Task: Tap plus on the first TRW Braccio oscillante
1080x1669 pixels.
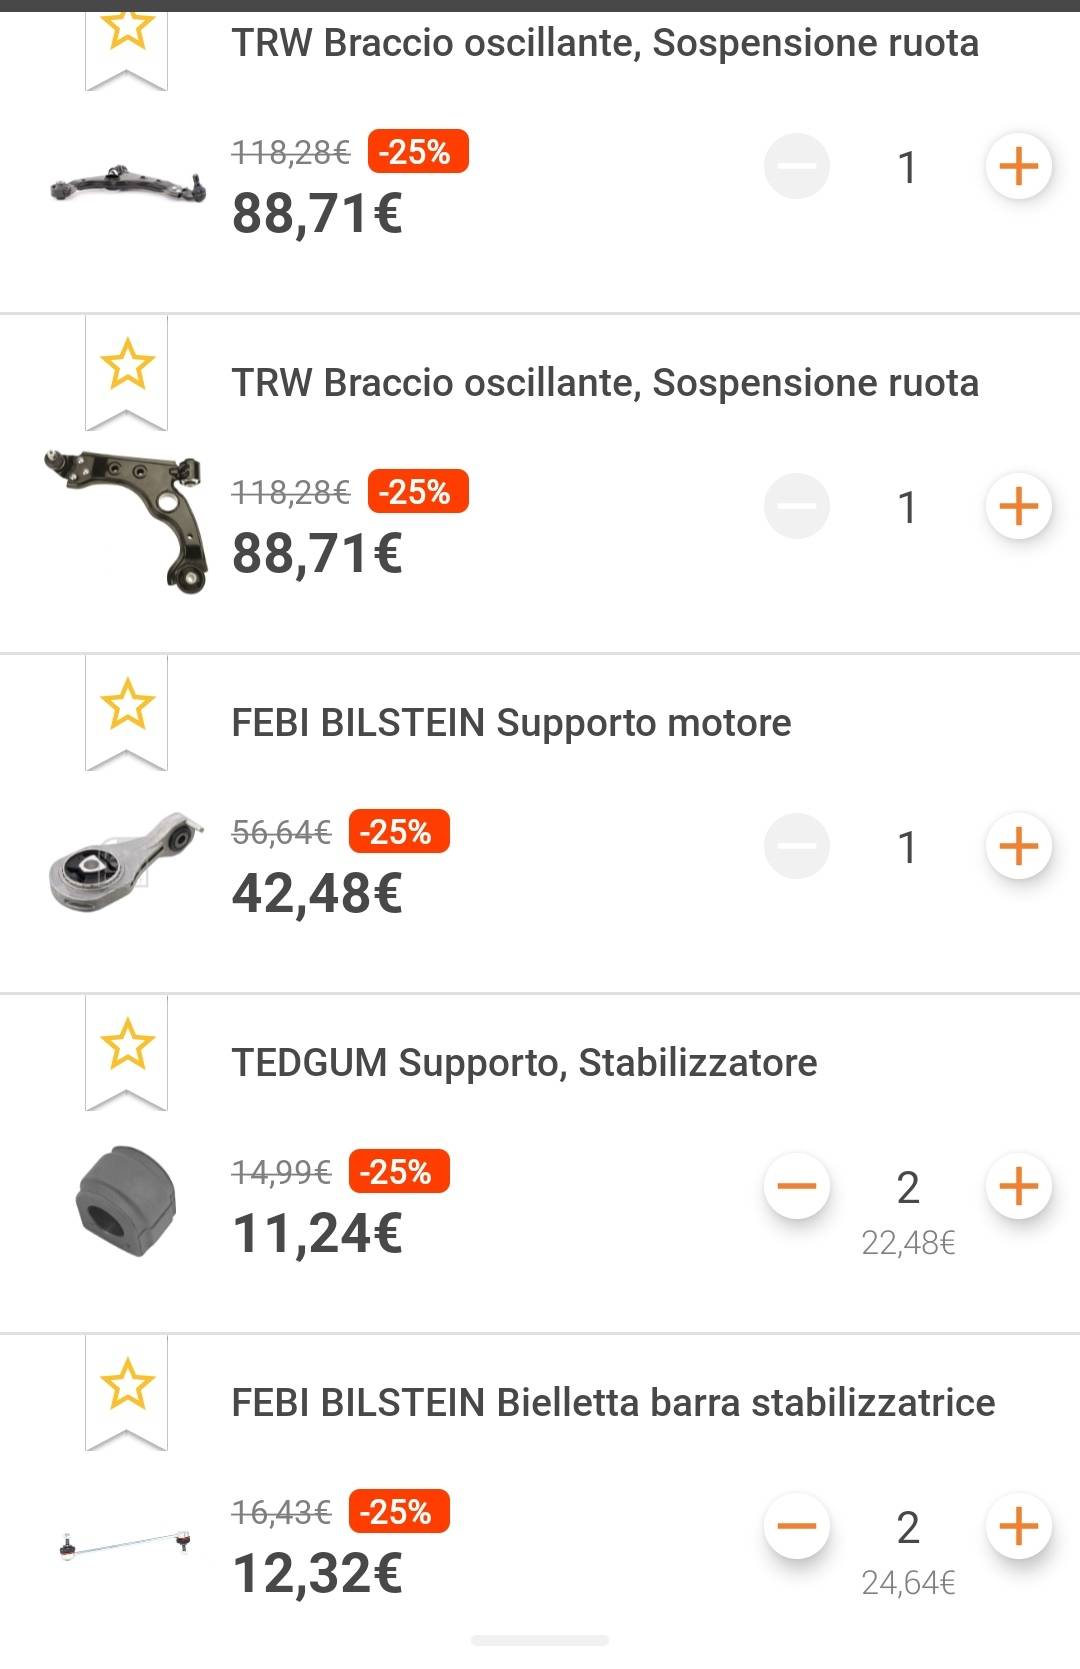Action: coord(1018,167)
